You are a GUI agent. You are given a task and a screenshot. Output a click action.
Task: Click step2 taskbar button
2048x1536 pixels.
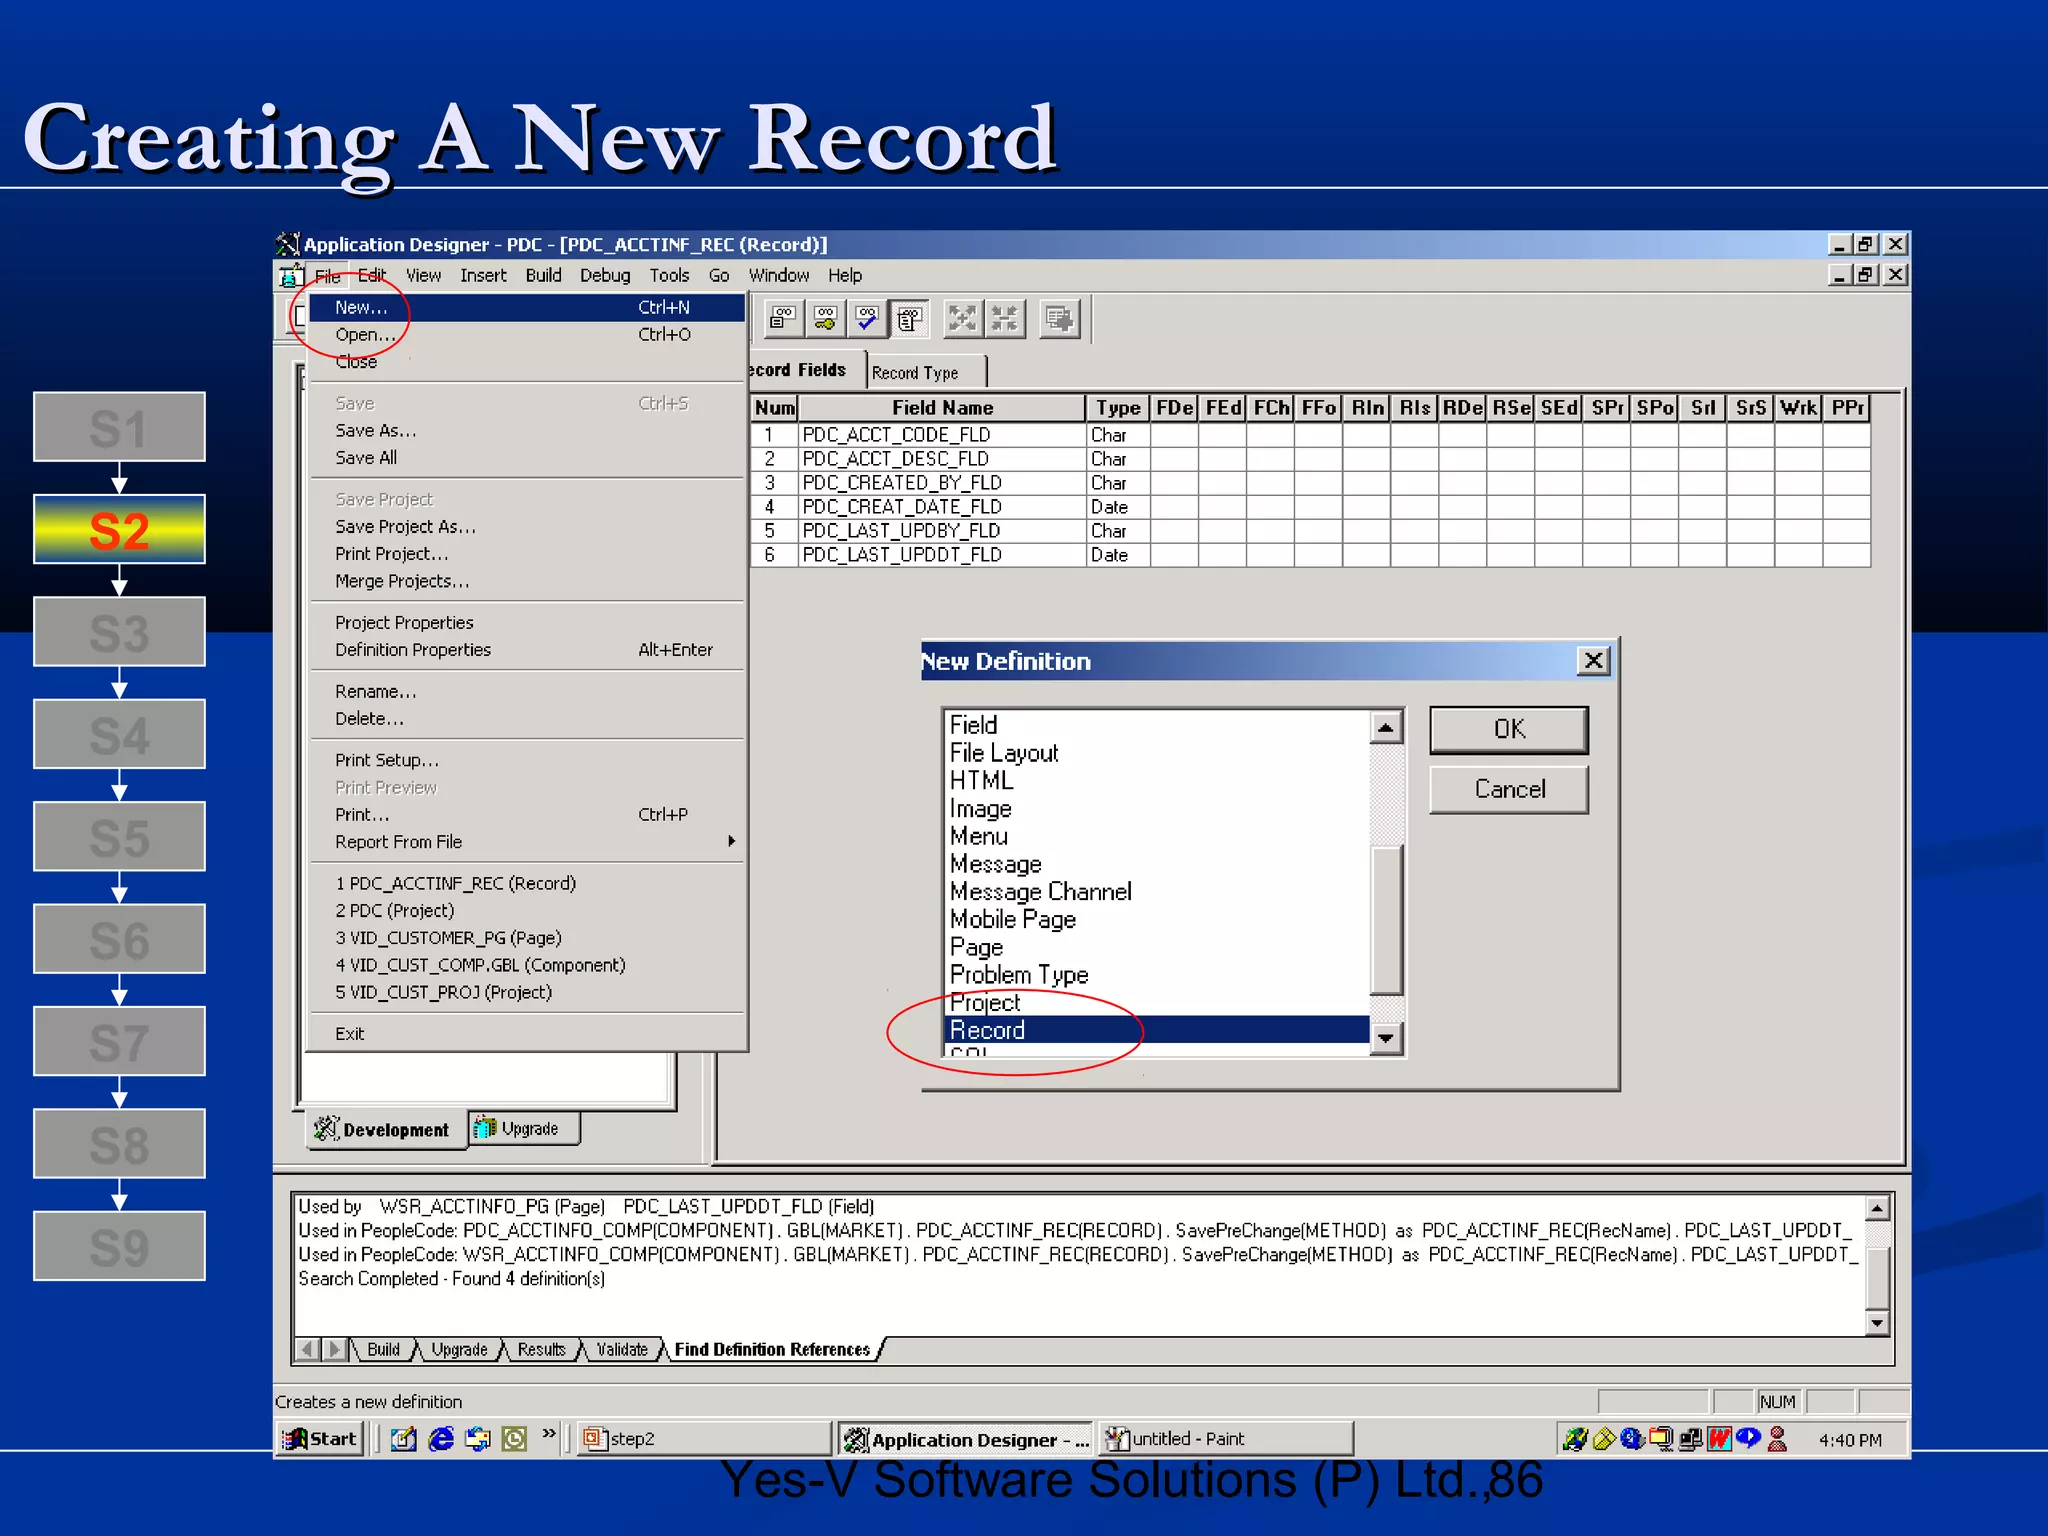[703, 1439]
